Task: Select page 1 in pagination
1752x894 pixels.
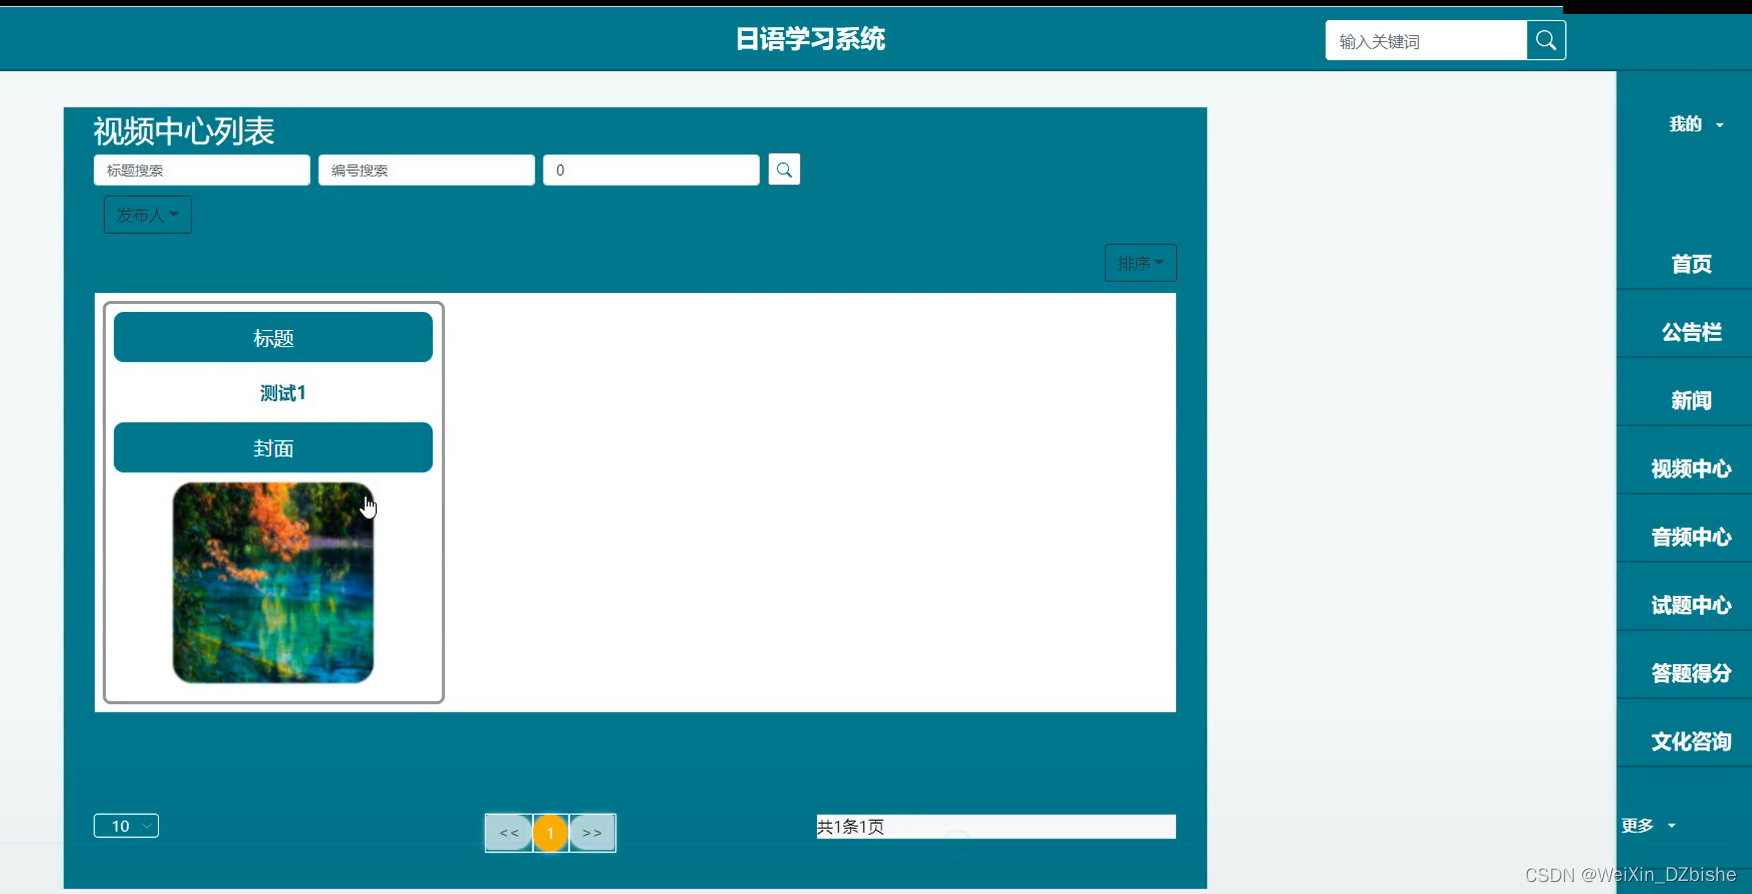Action: pyautogui.click(x=550, y=833)
